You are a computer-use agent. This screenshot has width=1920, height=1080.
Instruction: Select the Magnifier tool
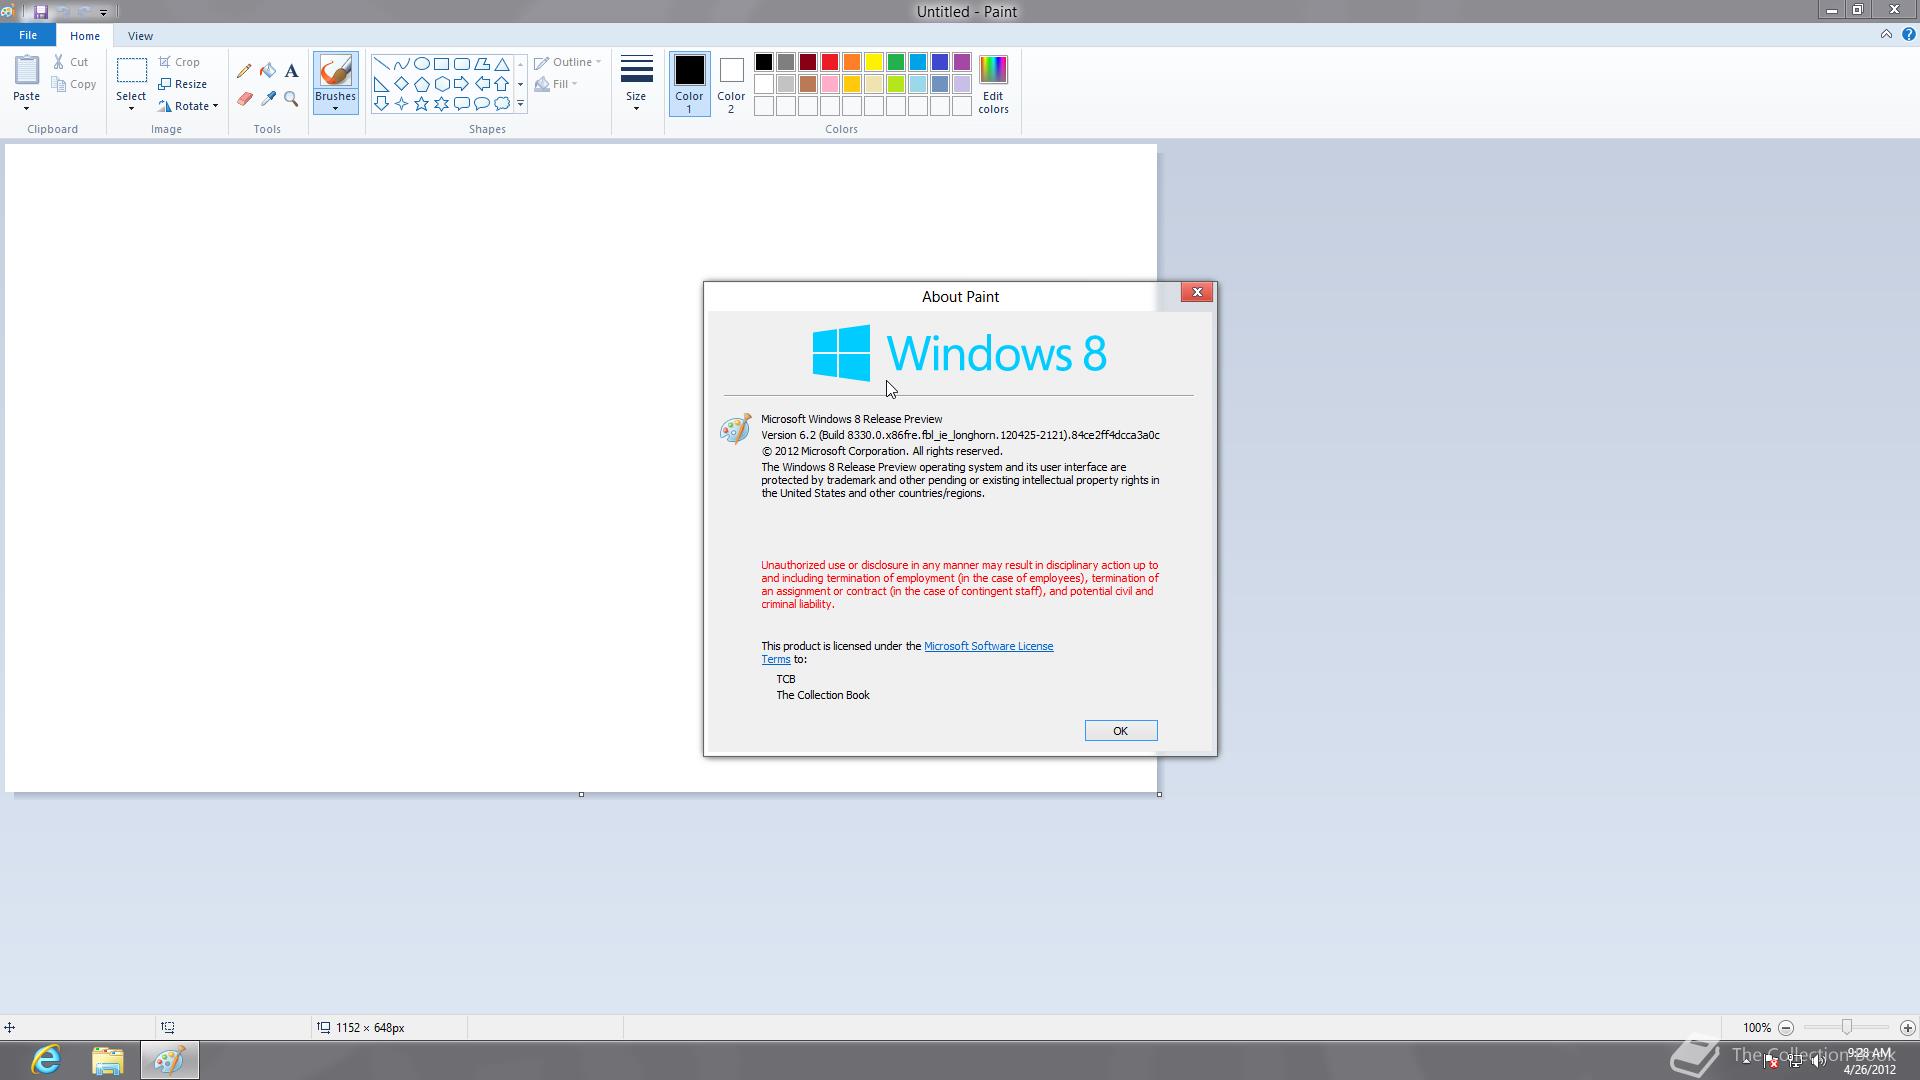click(291, 99)
